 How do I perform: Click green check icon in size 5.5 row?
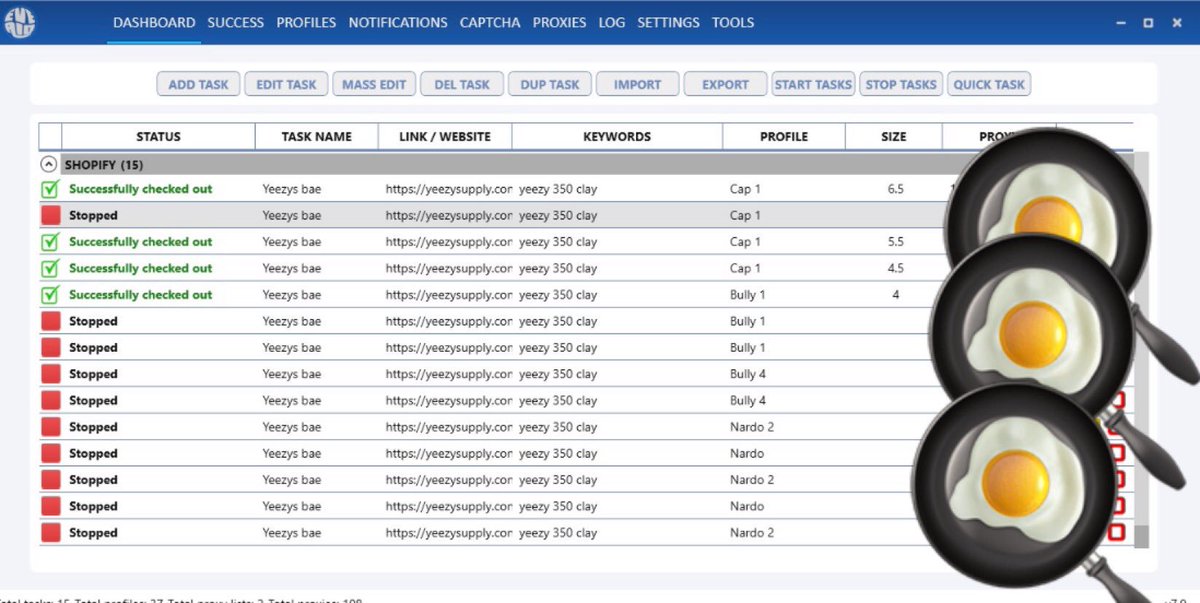point(50,241)
